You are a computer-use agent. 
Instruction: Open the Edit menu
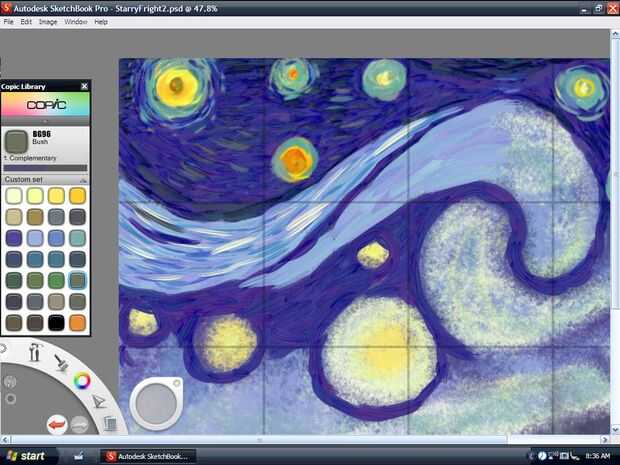coord(26,22)
